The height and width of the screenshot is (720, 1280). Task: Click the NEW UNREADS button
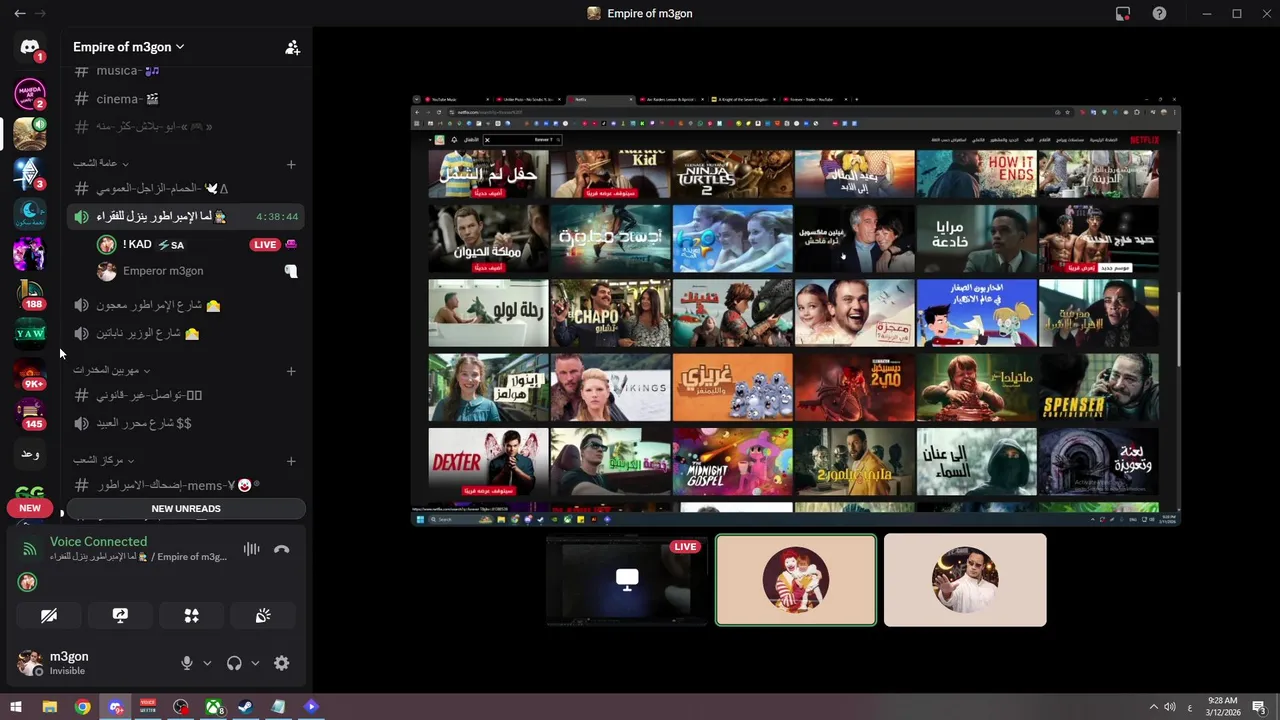[x=186, y=508]
